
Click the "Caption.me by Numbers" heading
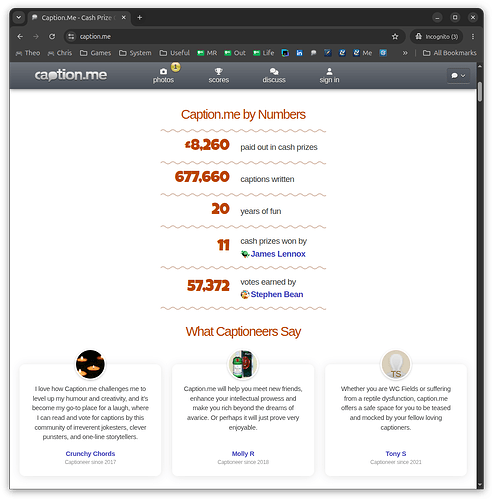(243, 115)
